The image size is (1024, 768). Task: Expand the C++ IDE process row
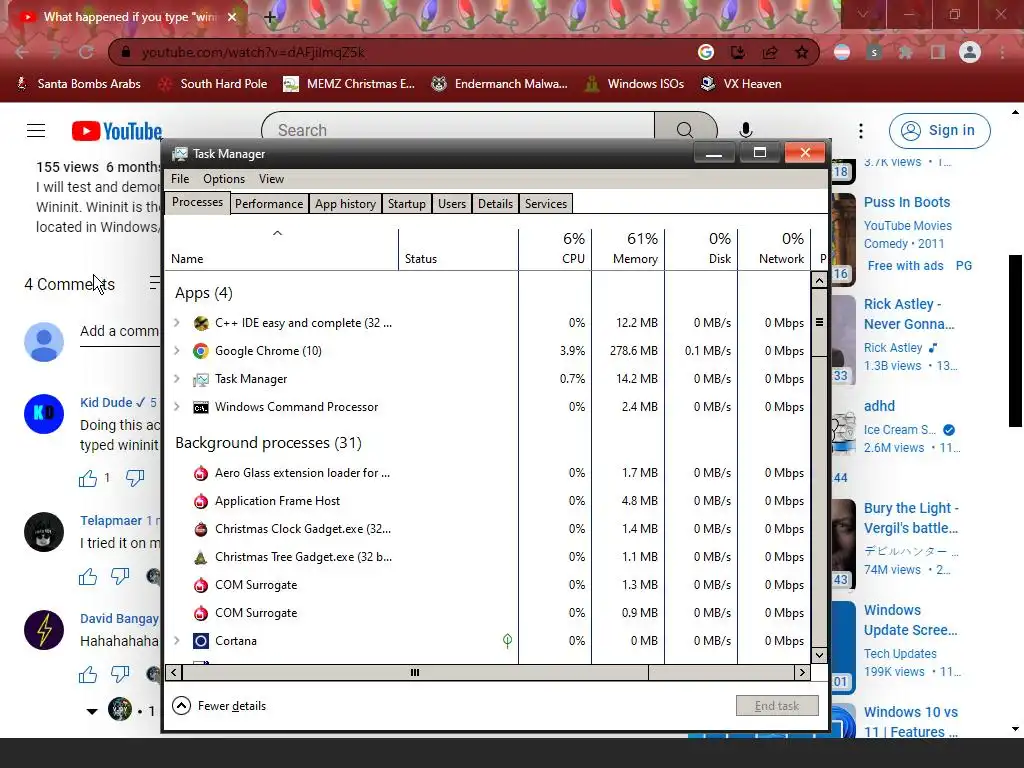176,323
